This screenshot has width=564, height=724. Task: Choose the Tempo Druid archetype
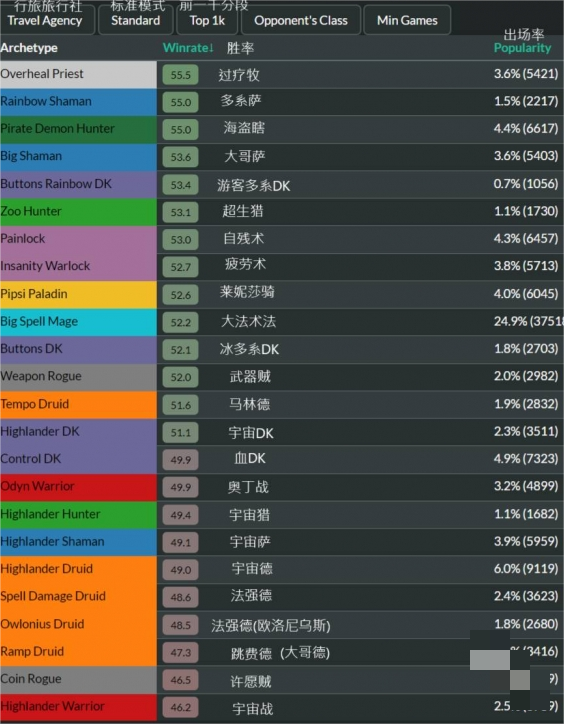[79, 404]
